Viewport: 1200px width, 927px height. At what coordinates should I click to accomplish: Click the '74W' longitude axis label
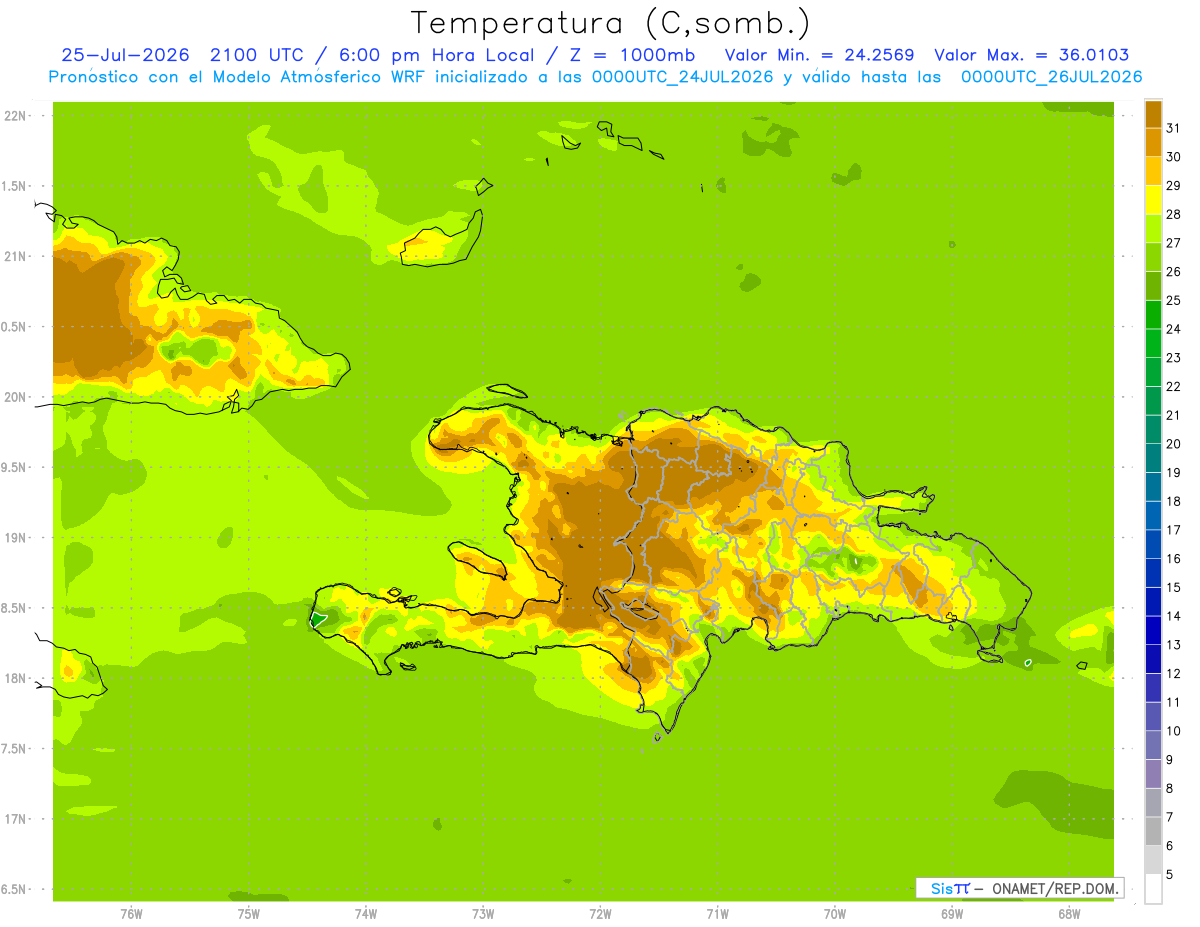[366, 914]
